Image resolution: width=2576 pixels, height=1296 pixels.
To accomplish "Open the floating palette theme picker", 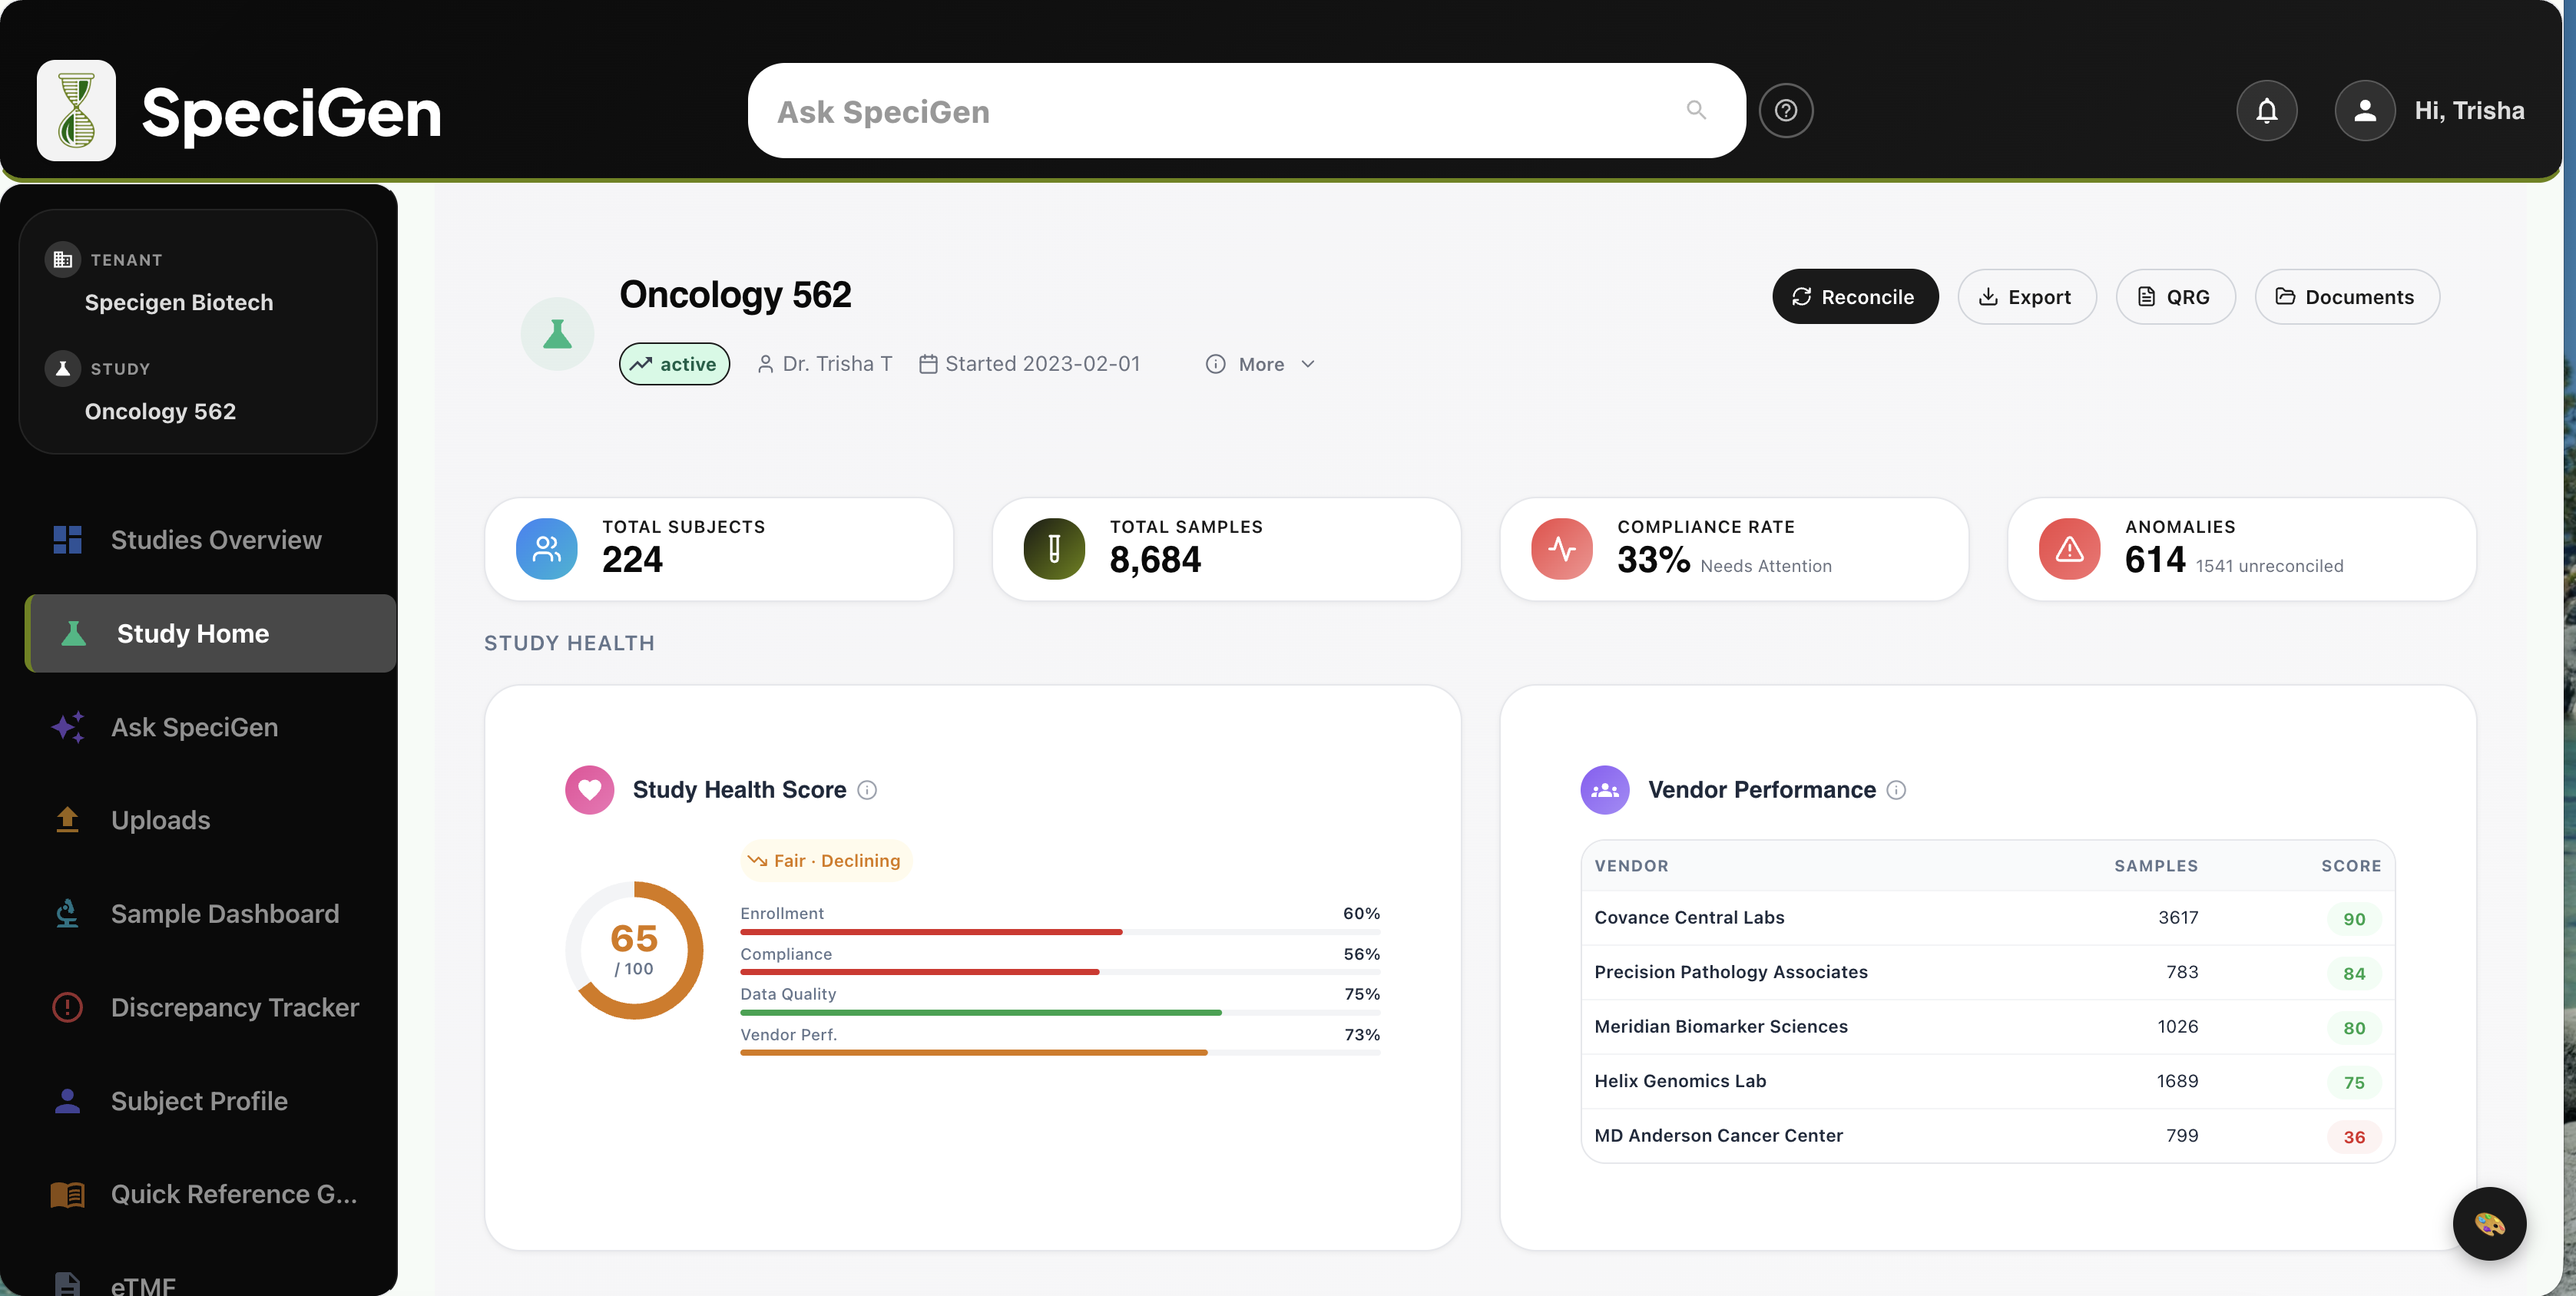I will coord(2490,1223).
